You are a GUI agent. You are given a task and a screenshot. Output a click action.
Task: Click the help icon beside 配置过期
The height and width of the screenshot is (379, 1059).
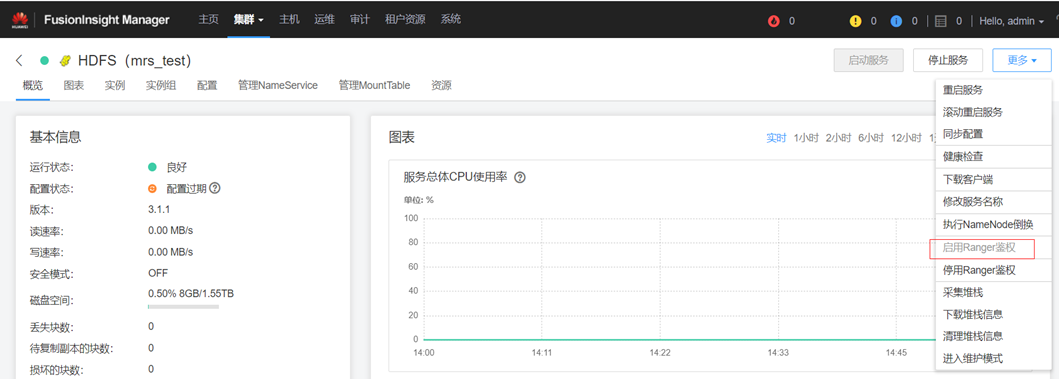[215, 188]
